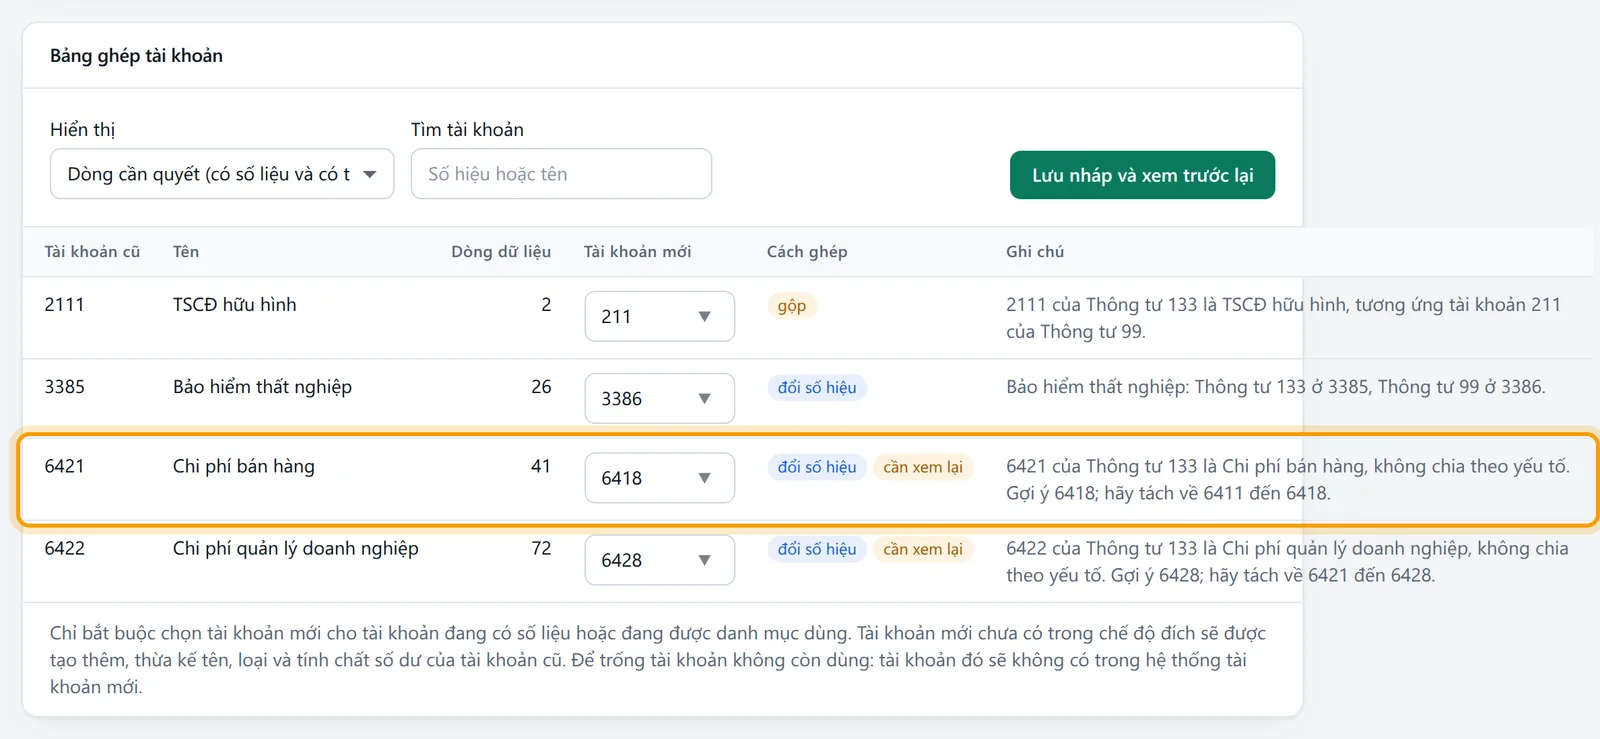Click the Tài khoản mới column header

coord(637,252)
